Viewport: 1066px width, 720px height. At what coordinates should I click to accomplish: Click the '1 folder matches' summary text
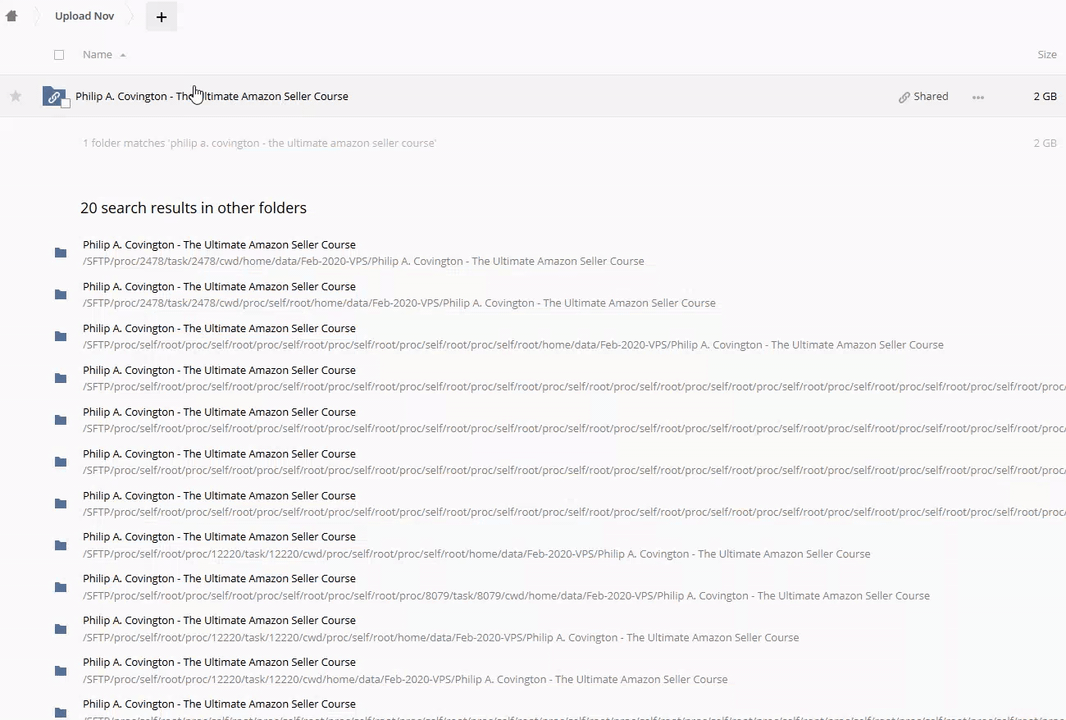[x=259, y=143]
